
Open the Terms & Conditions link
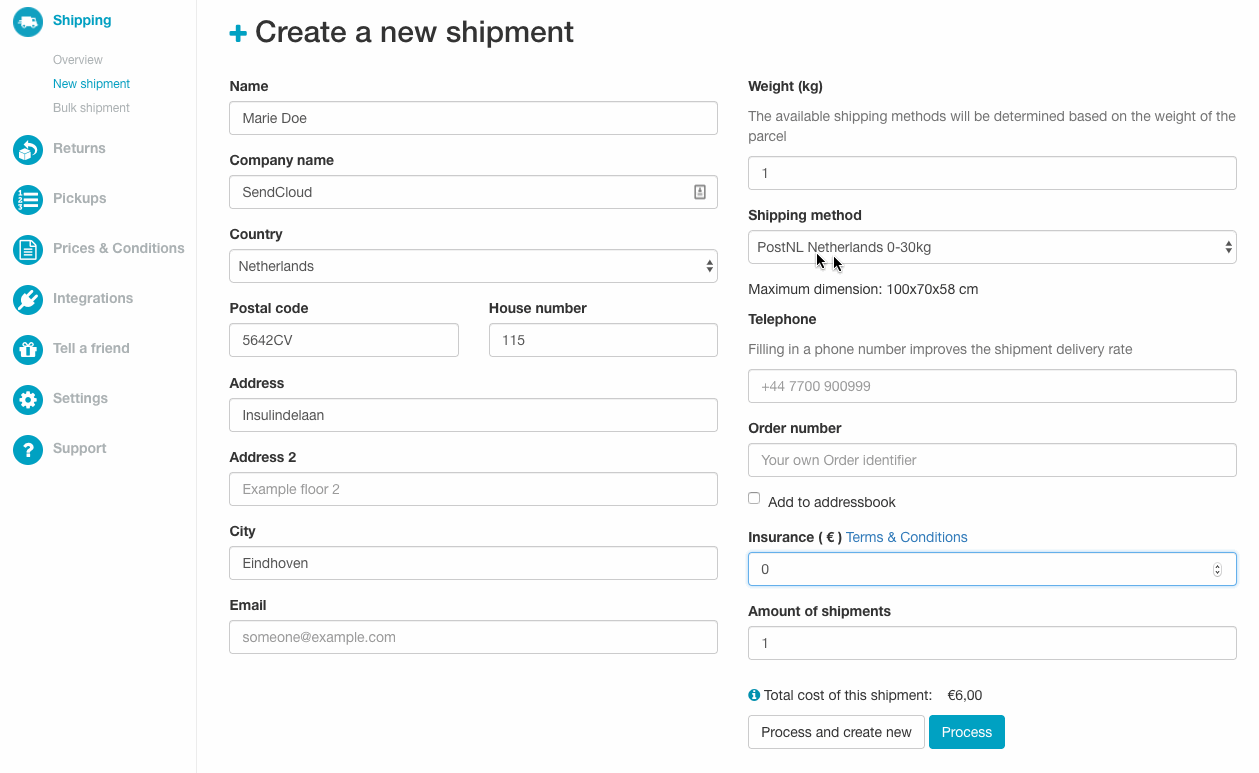(906, 537)
